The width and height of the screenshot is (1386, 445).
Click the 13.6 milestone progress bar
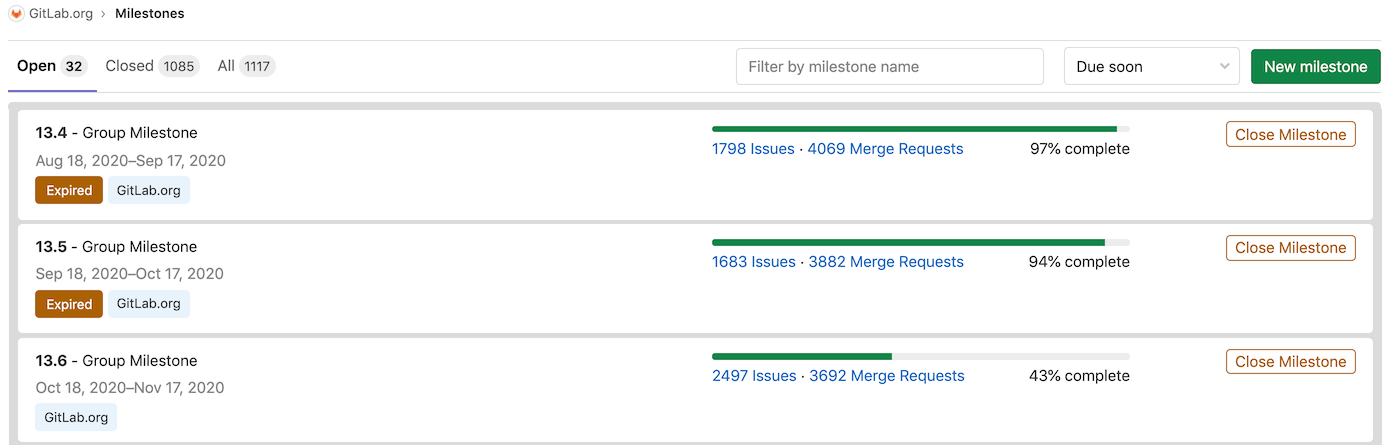[920, 356]
